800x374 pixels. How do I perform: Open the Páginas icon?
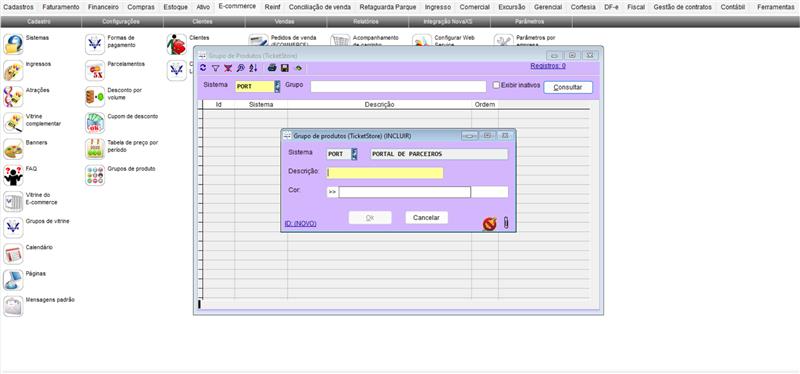(x=13, y=280)
